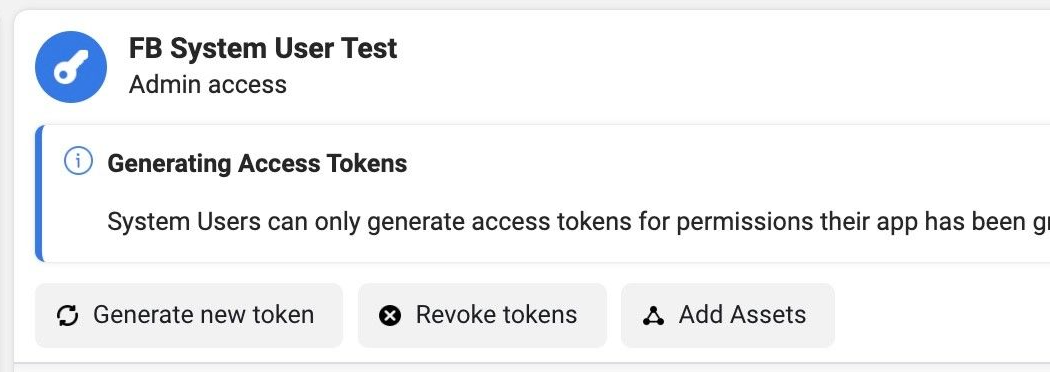The image size is (1054, 372).
Task: Click the "Generate new token" text label
Action: click(x=204, y=315)
